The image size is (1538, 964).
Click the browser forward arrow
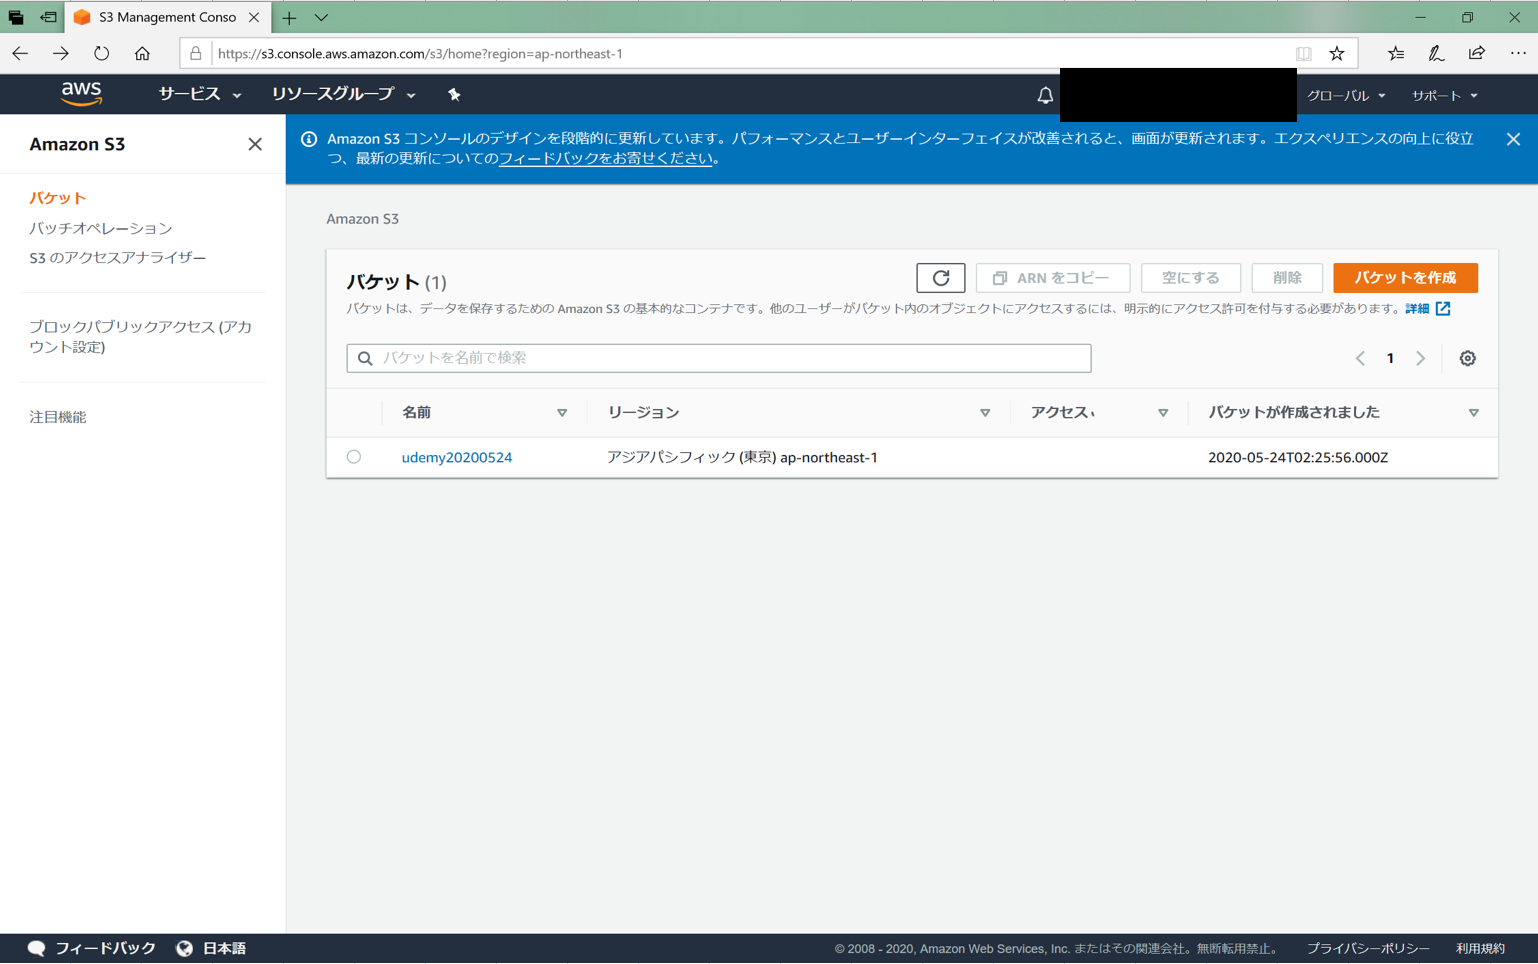(x=61, y=53)
